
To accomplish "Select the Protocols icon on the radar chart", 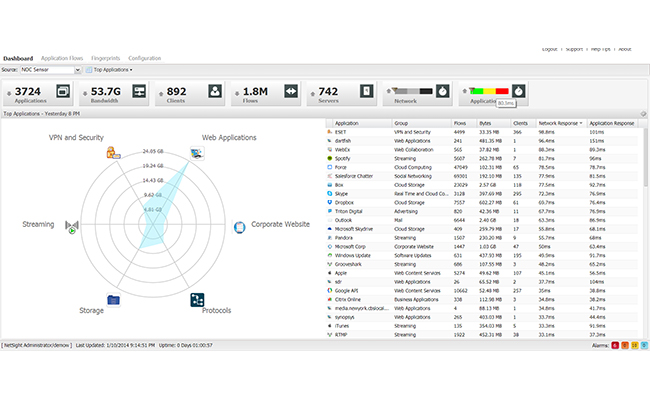I will click(197, 299).
